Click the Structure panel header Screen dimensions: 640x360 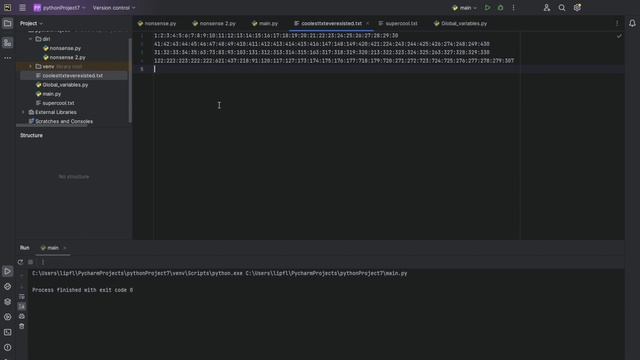tap(31, 136)
